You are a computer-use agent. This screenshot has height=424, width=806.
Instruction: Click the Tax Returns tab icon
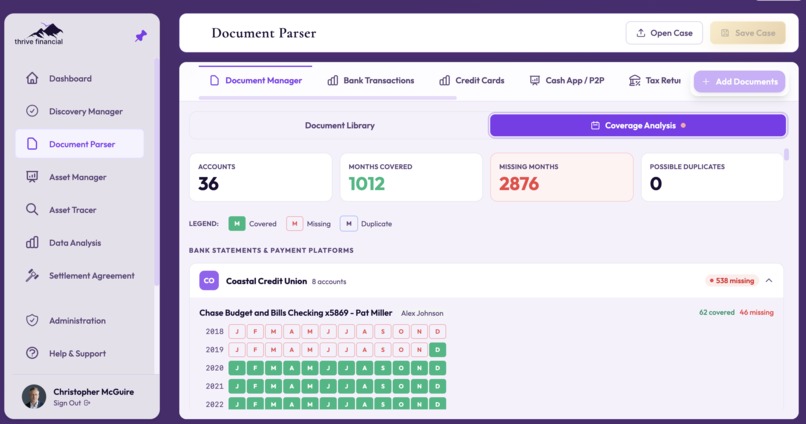pos(634,80)
